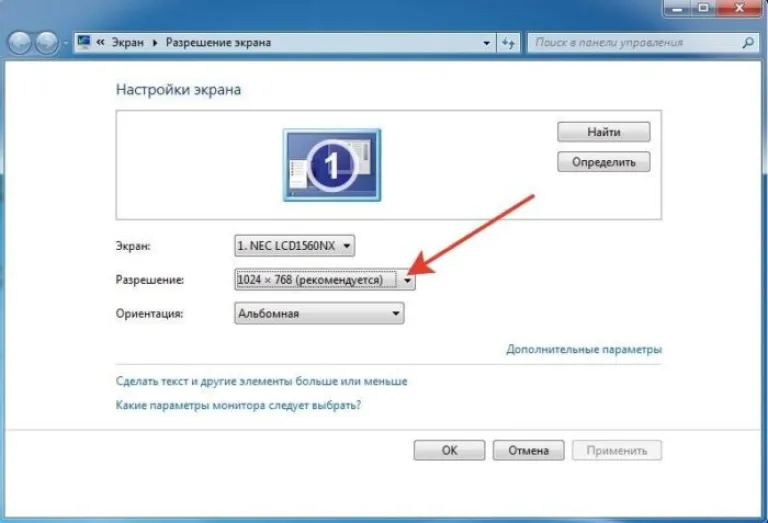Click the Отмена button

coord(528,450)
